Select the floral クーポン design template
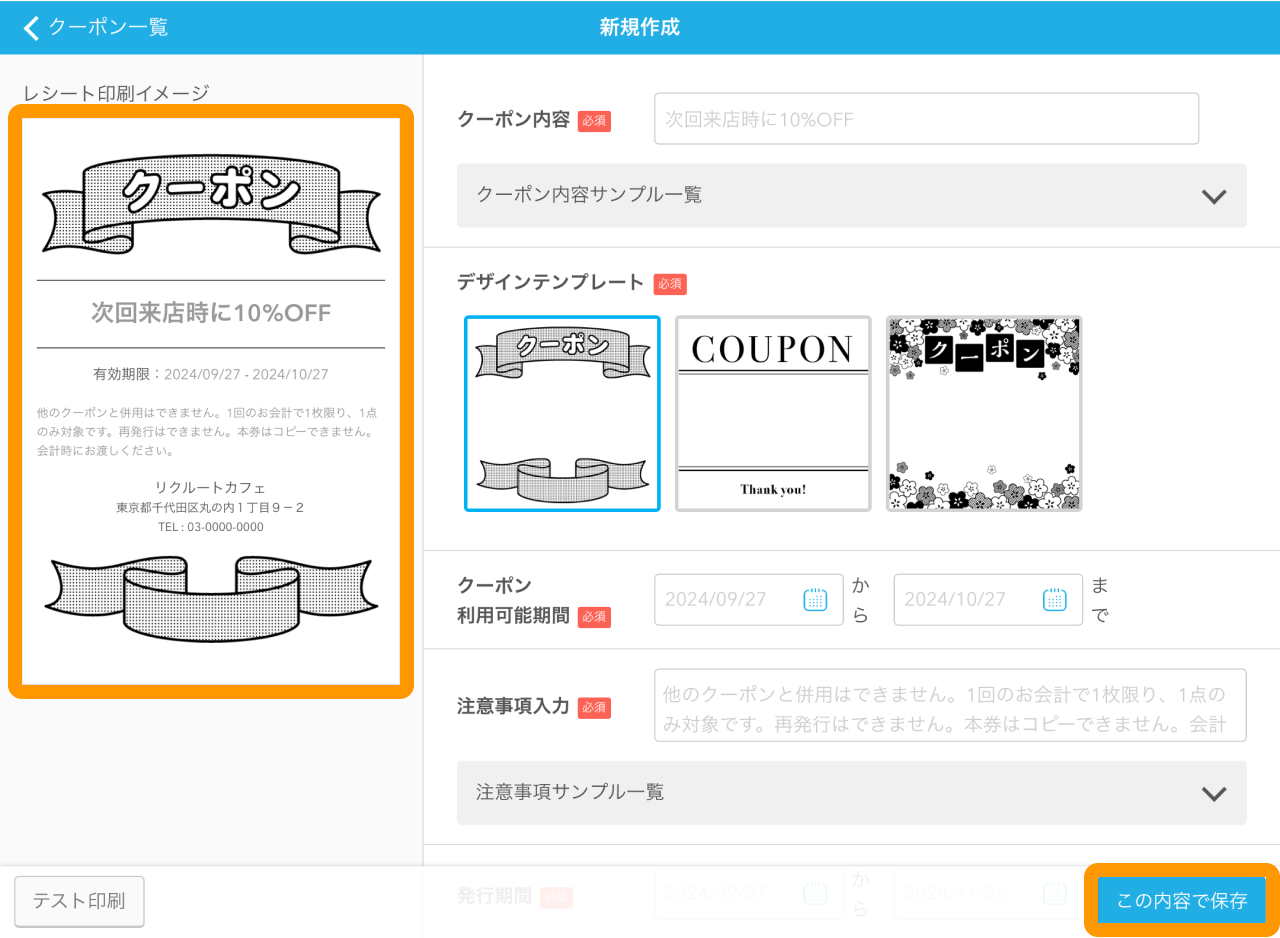Screen dimensions: 1280x938 984,413
